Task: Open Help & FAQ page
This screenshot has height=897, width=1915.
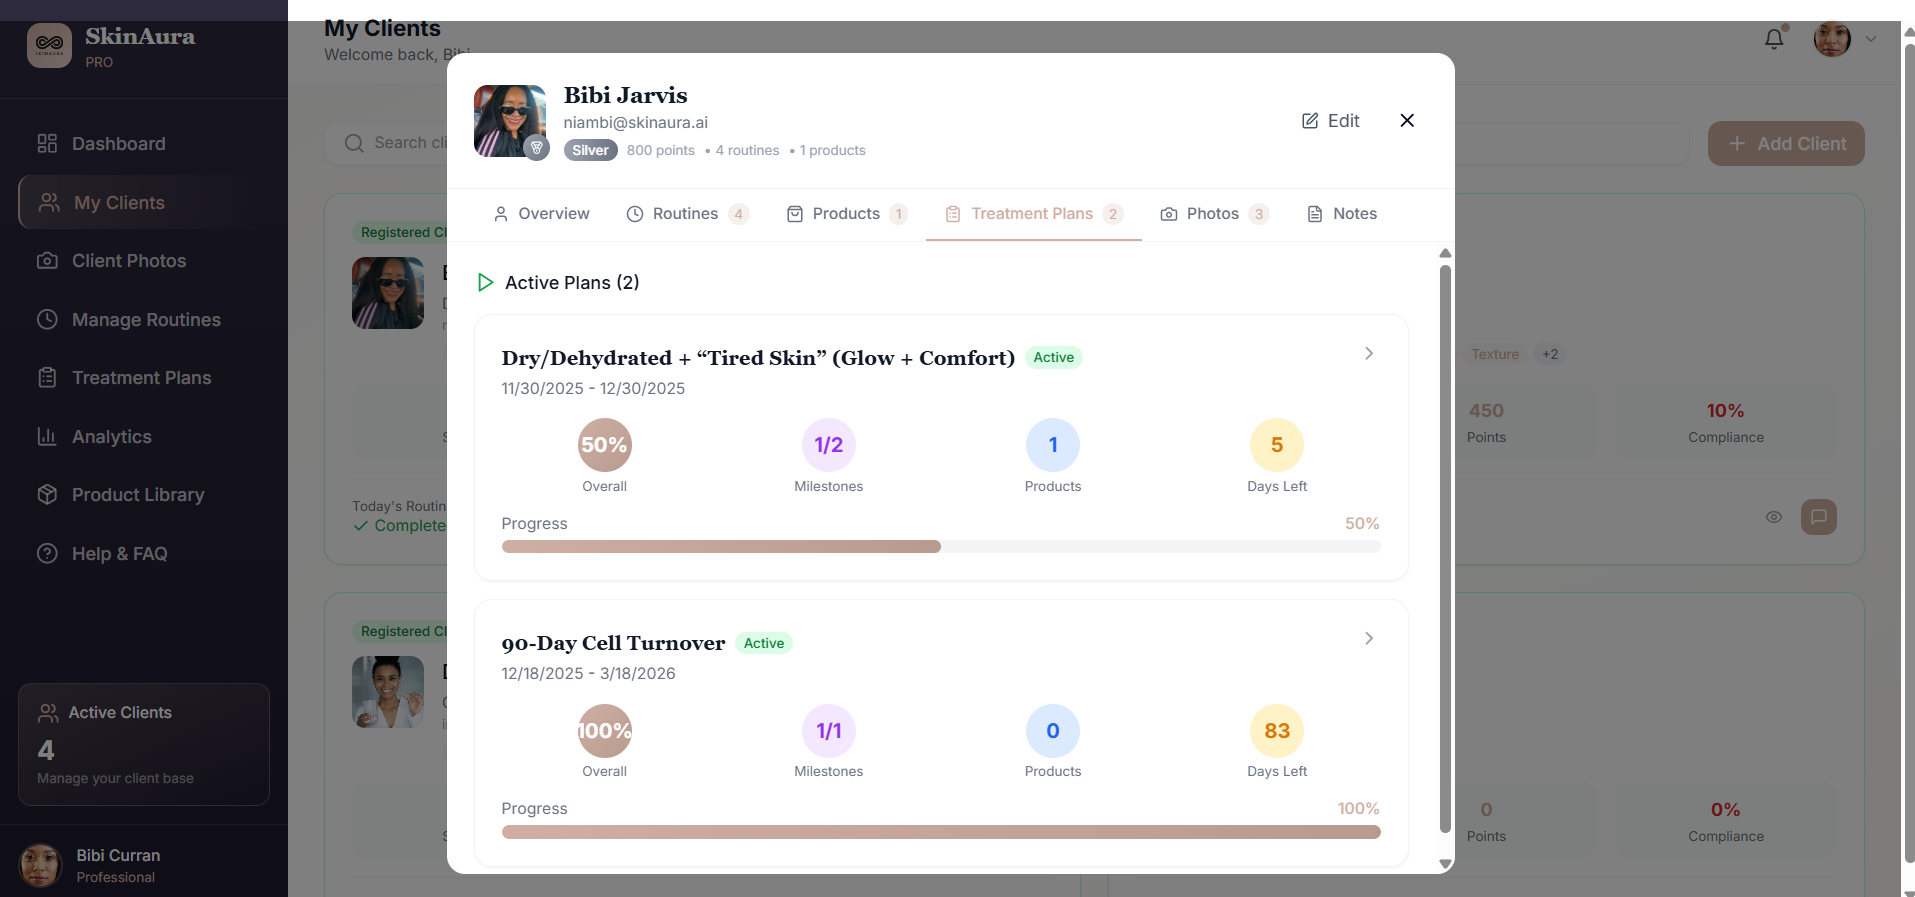Action: point(119,554)
